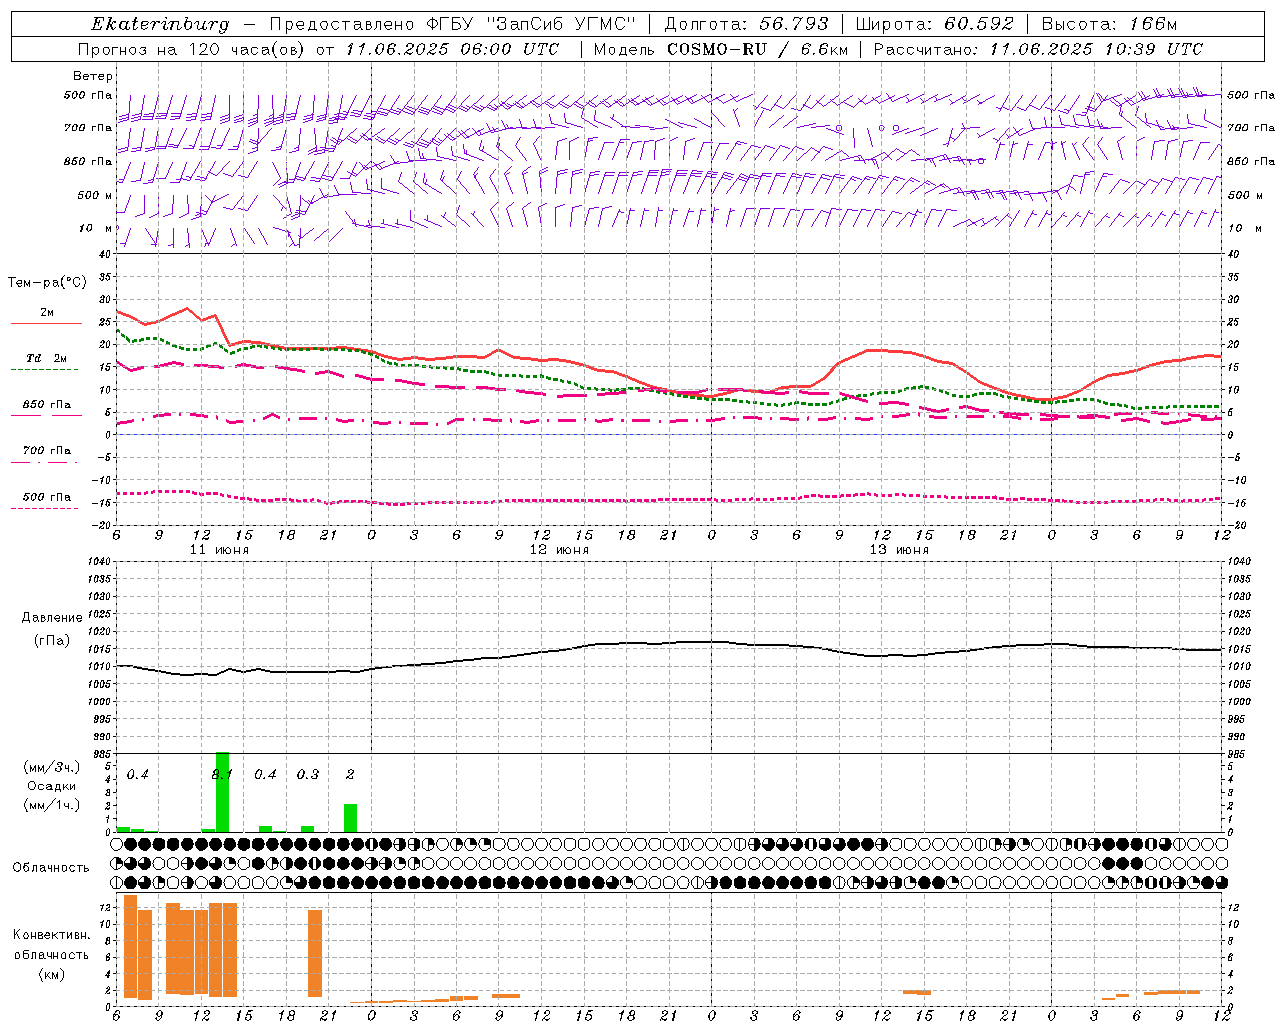Click the 'Осадки' precipitation label
The width and height of the screenshot is (1280, 1024).
click(51, 786)
